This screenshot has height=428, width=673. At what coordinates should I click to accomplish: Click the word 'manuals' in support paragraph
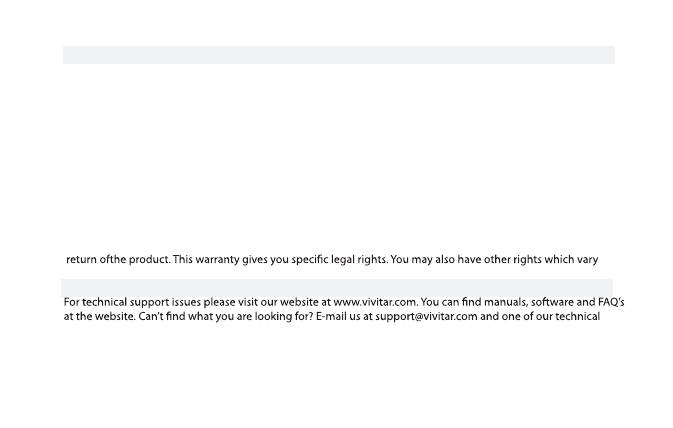(x=506, y=303)
